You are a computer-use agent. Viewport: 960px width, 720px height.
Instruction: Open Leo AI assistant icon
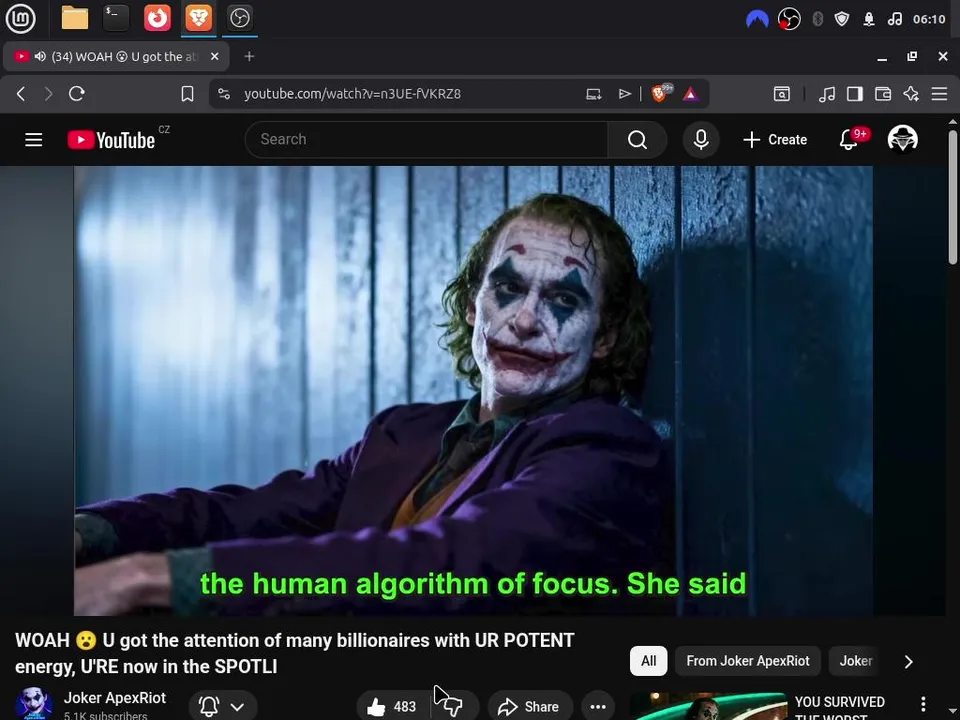911,94
